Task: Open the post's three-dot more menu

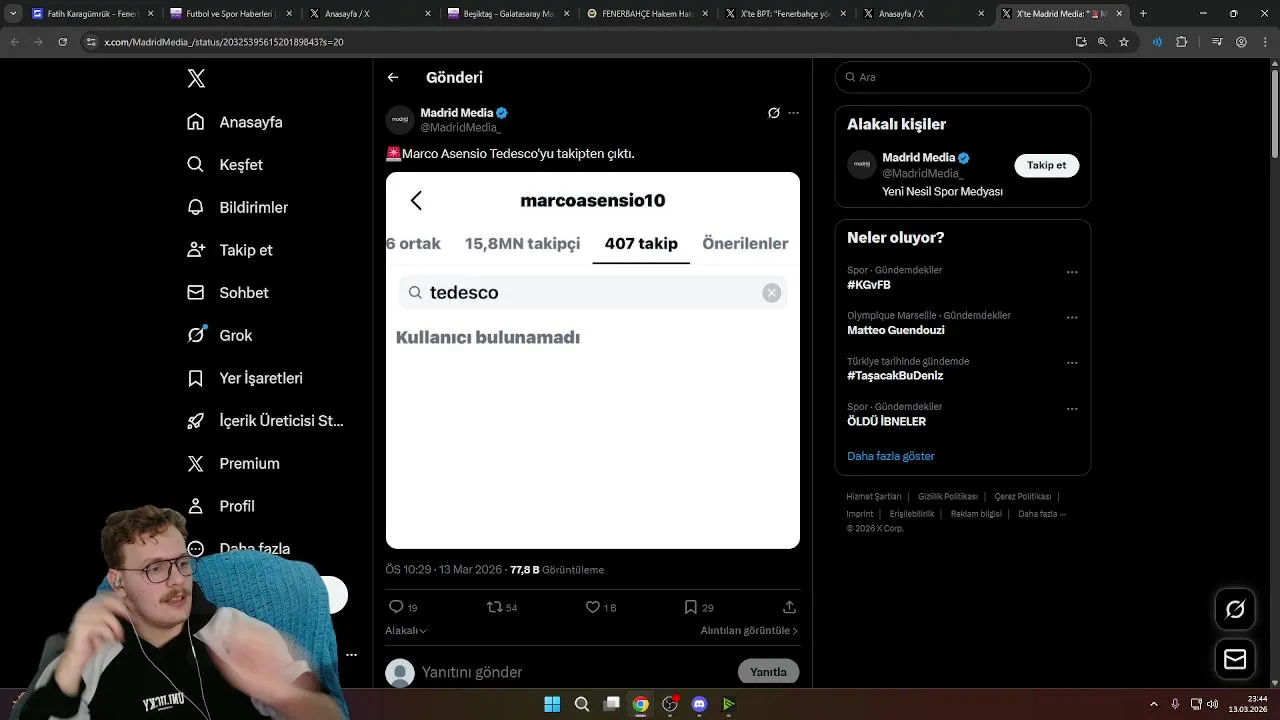Action: (x=793, y=113)
